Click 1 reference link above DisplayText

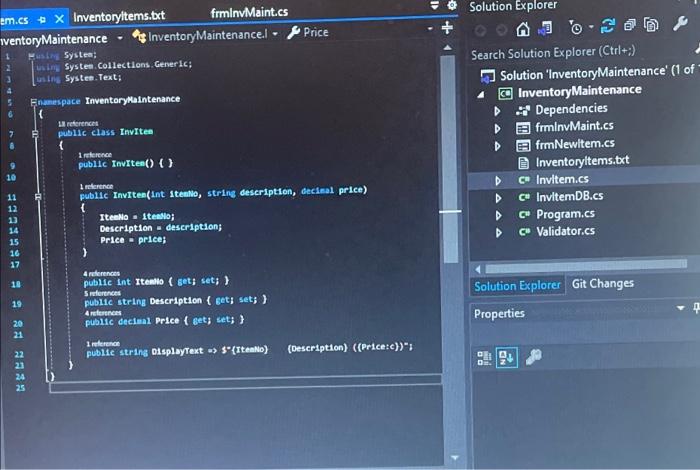(x=103, y=344)
